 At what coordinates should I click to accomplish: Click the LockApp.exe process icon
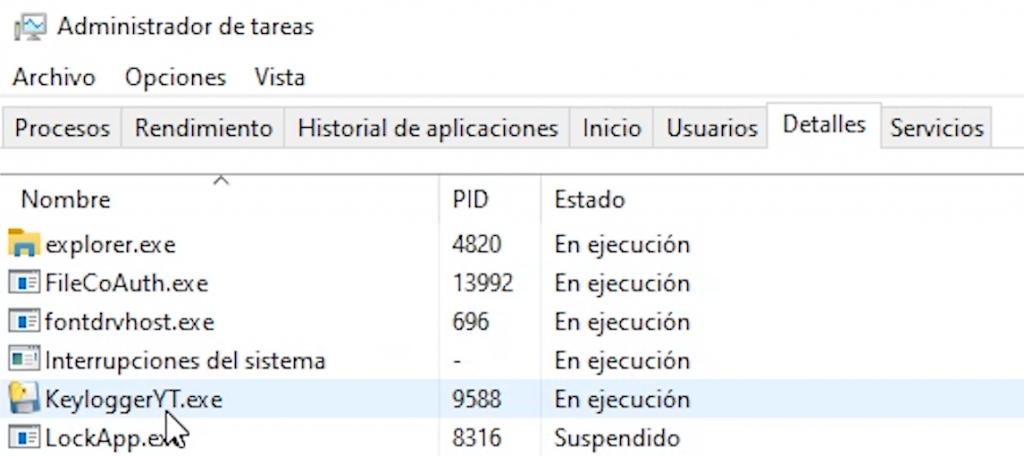(x=24, y=437)
